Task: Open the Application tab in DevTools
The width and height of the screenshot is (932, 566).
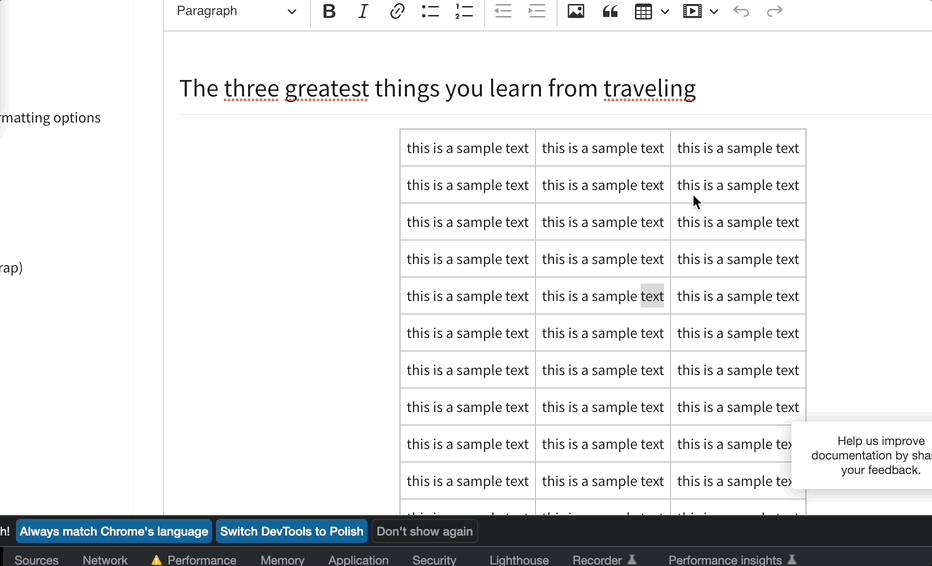Action: 358,560
